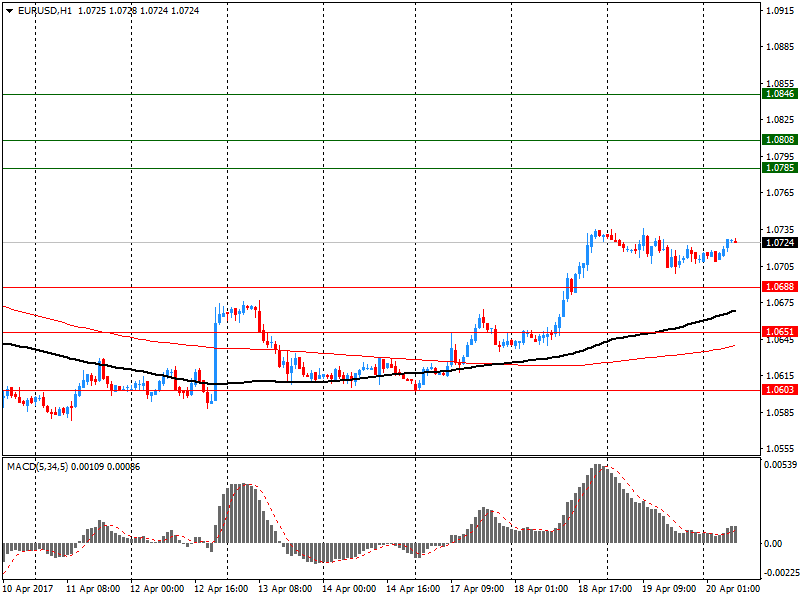Click the 19 Apr 09:00 time axis label
Viewport: 800px width, 600px height.
tap(669, 589)
